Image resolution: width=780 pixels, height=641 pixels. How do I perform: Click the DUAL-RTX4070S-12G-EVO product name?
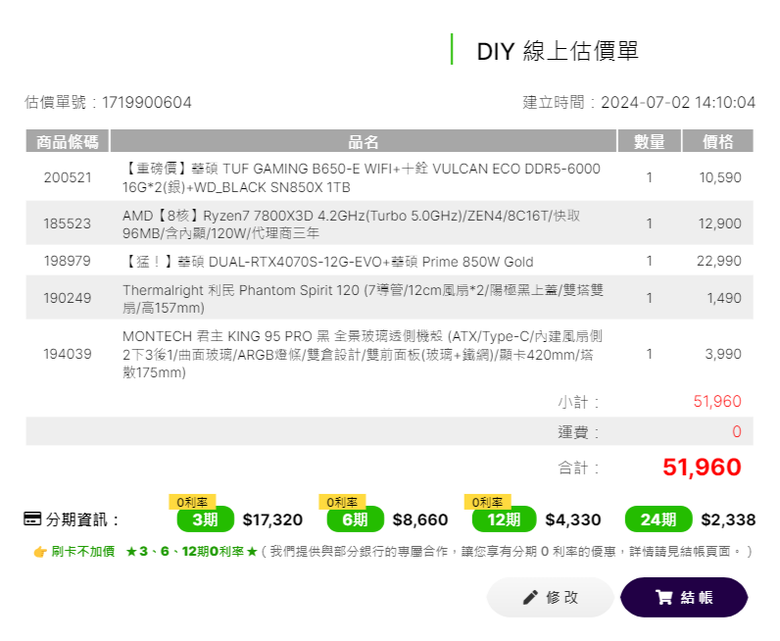(328, 262)
